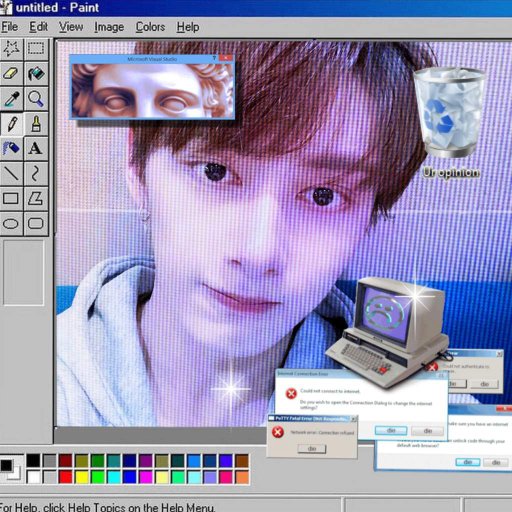Select the yellow palette color
512x512 pixels.
coord(82,477)
